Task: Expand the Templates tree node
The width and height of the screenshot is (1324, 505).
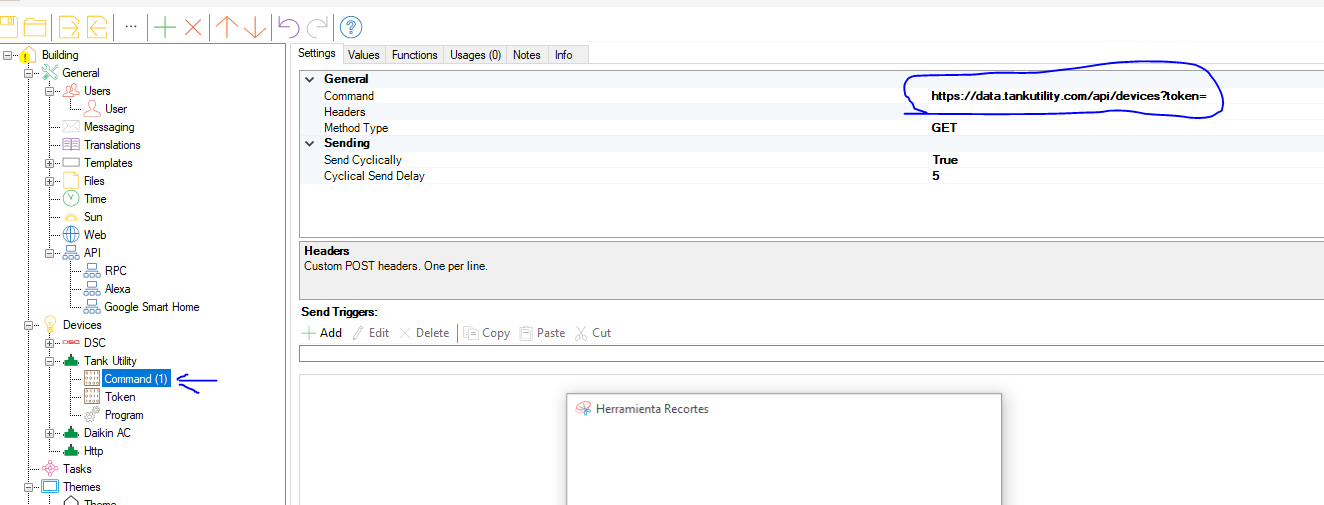Action: click(50, 163)
